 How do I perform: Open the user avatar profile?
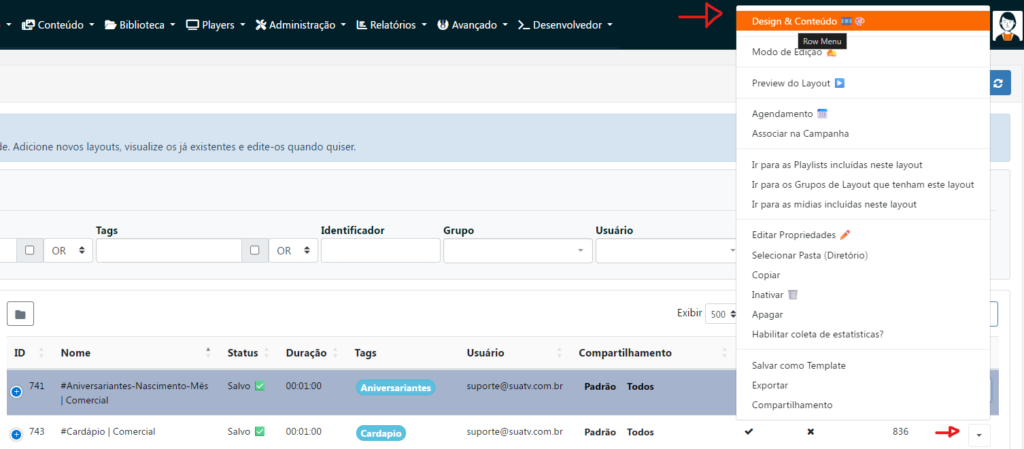(1006, 24)
